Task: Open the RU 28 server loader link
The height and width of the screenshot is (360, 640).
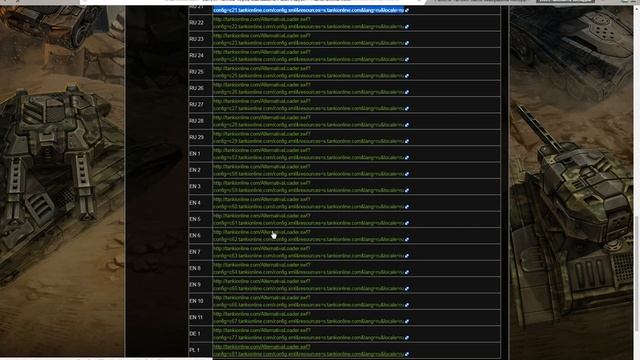Action: tap(308, 121)
